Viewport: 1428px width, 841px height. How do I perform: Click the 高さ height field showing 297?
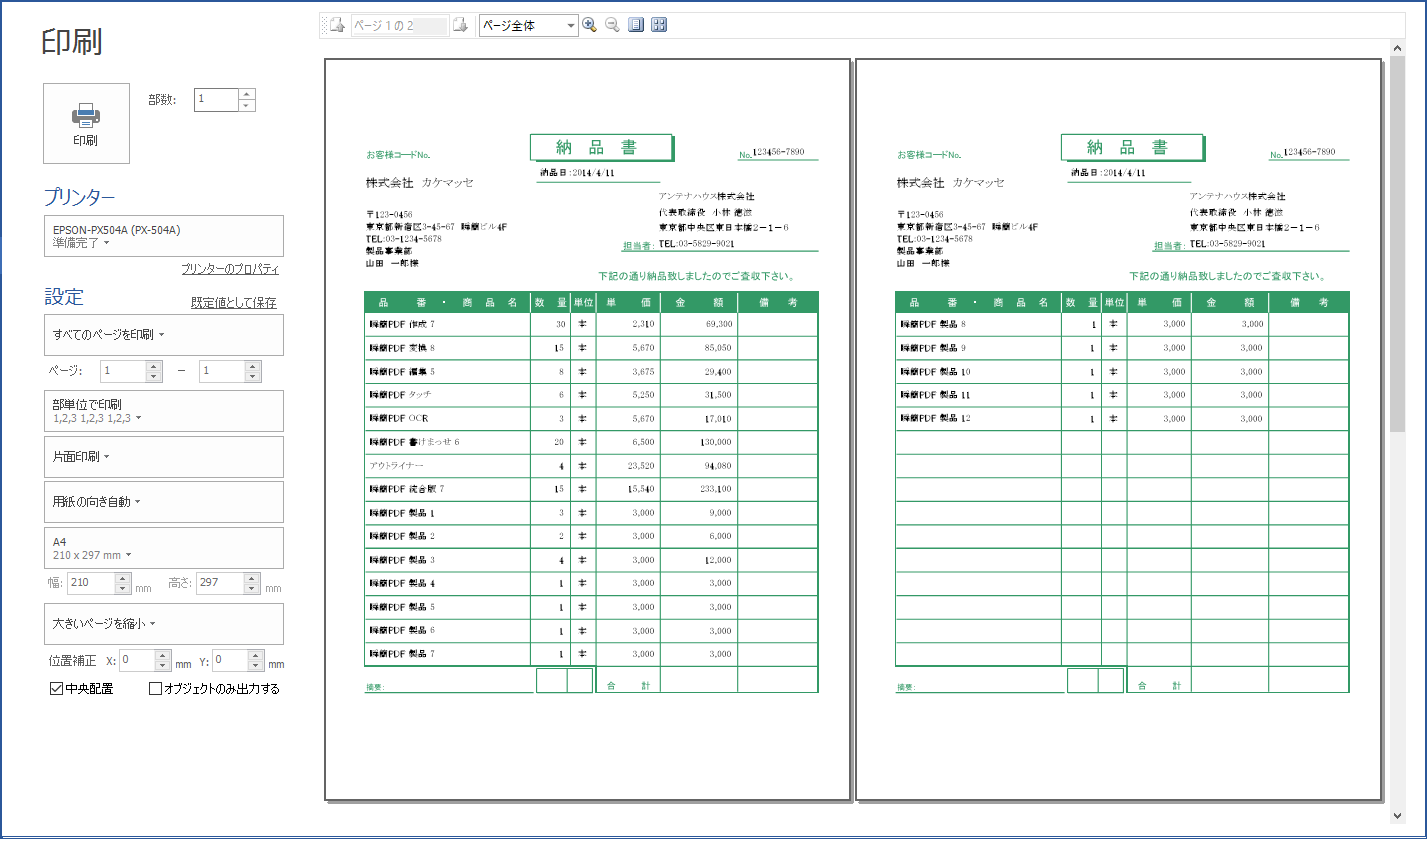click(220, 583)
